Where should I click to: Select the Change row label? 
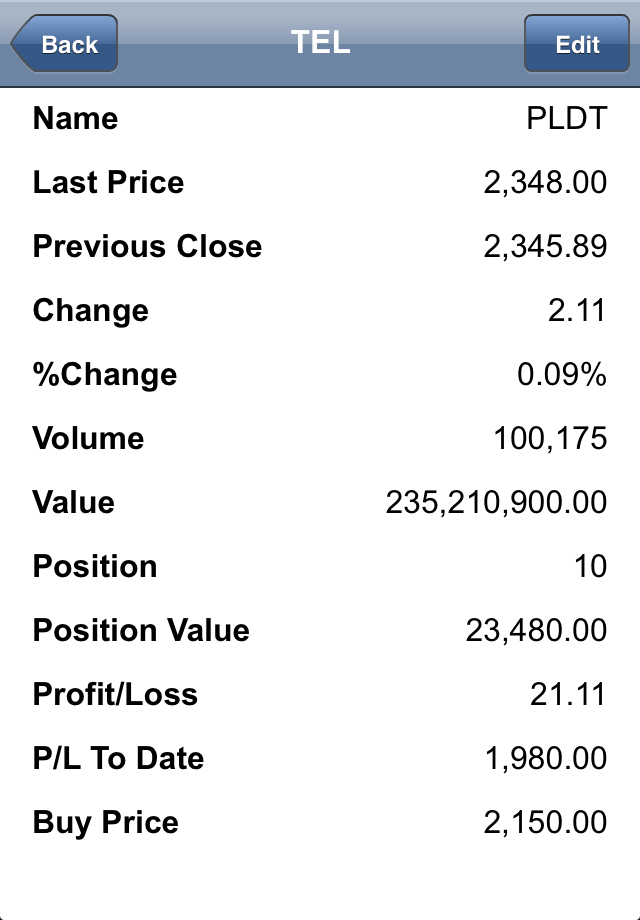click(x=90, y=310)
